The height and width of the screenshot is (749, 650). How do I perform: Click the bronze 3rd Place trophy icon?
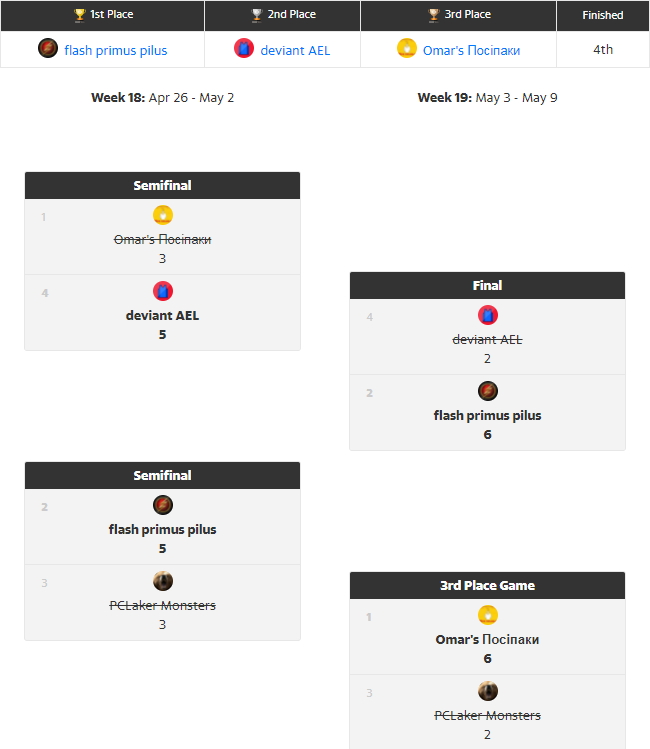[x=434, y=15]
